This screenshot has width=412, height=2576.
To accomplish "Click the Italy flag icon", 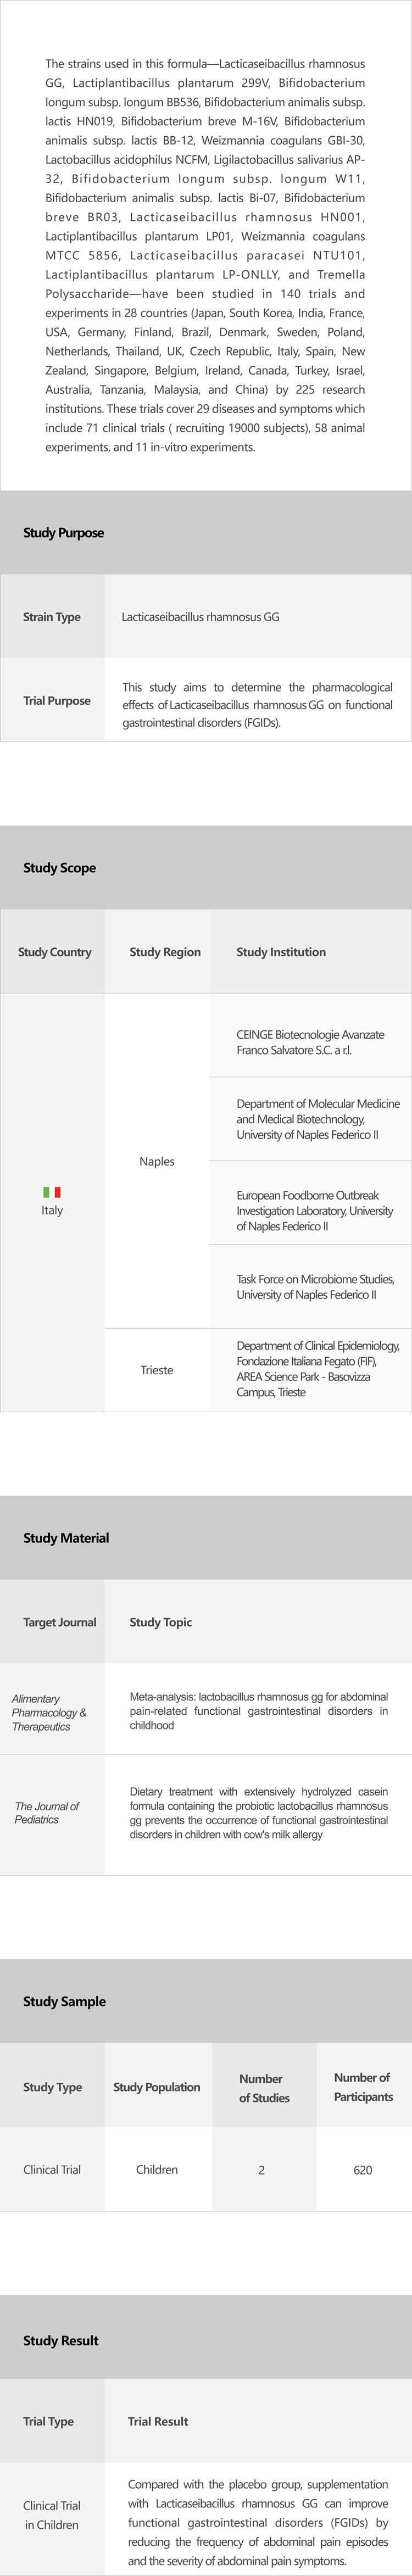I will coord(52,1191).
